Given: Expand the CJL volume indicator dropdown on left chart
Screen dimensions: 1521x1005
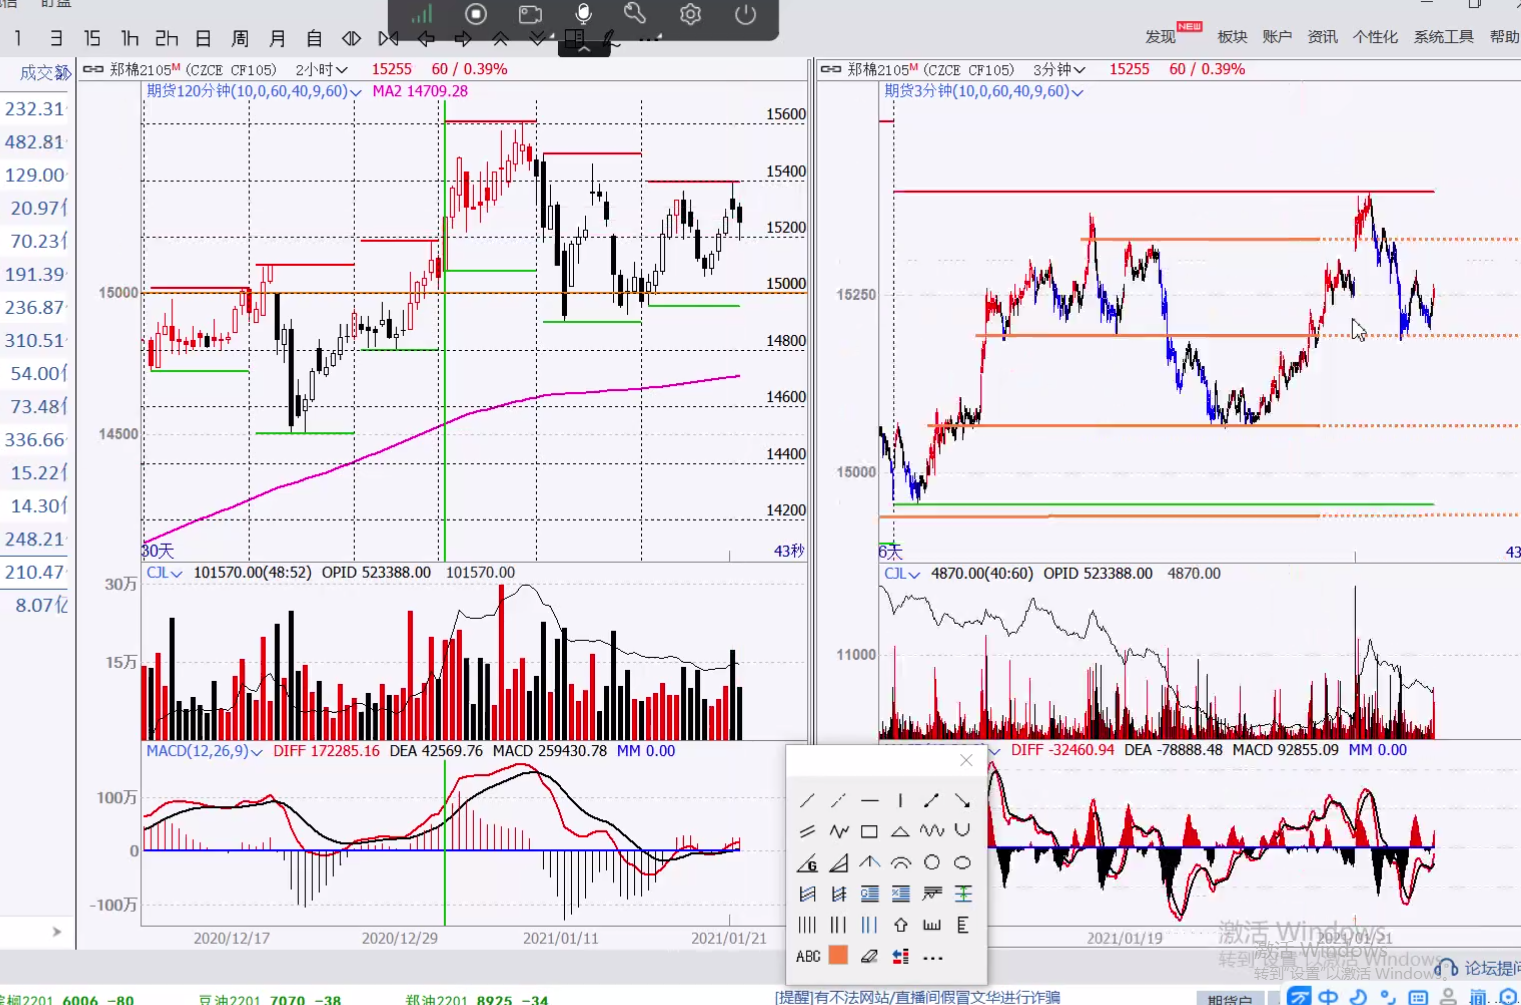Looking at the screenshot, I should click(164, 573).
